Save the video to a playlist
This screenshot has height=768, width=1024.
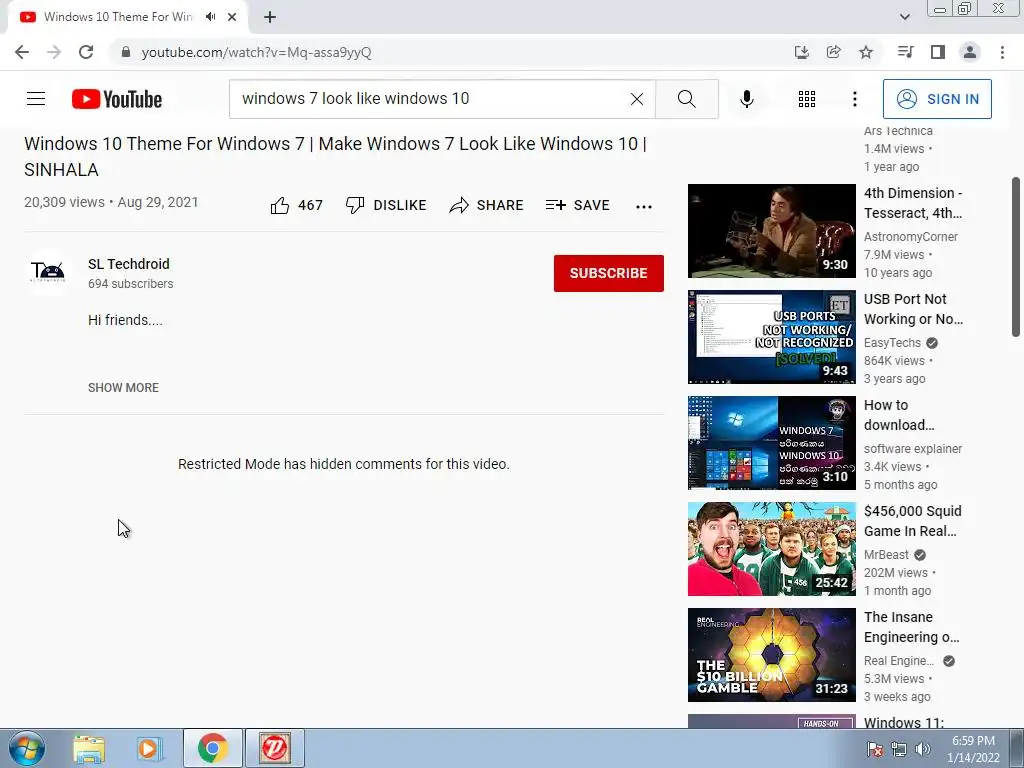577,205
